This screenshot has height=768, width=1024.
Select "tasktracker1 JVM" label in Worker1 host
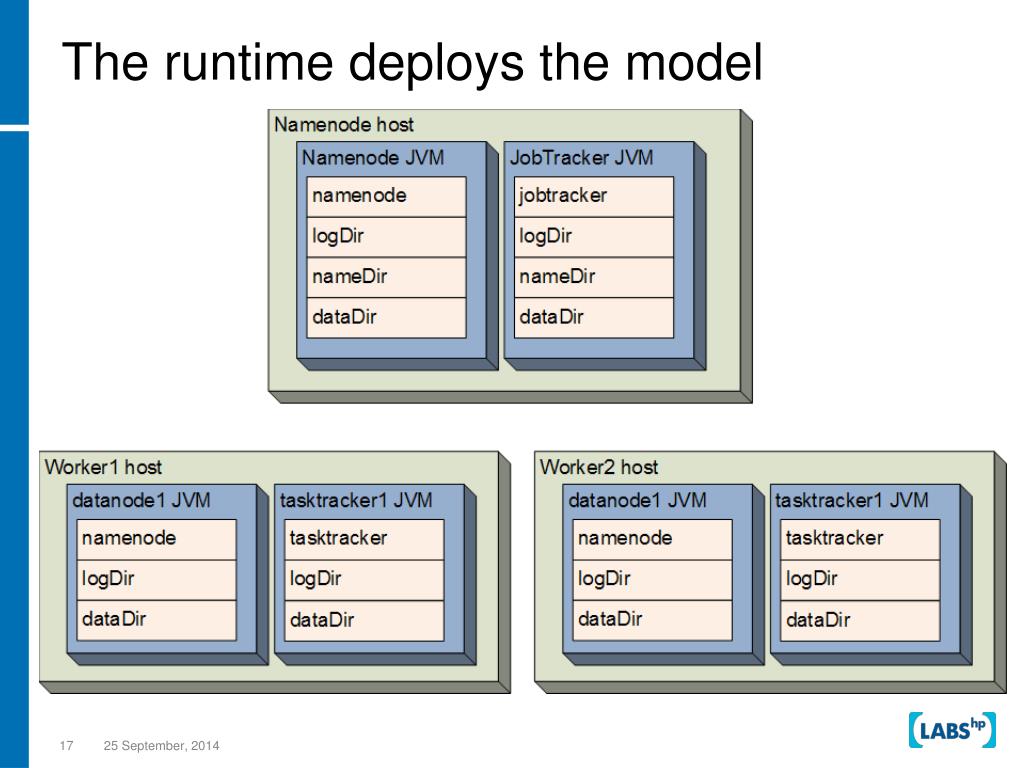point(356,500)
